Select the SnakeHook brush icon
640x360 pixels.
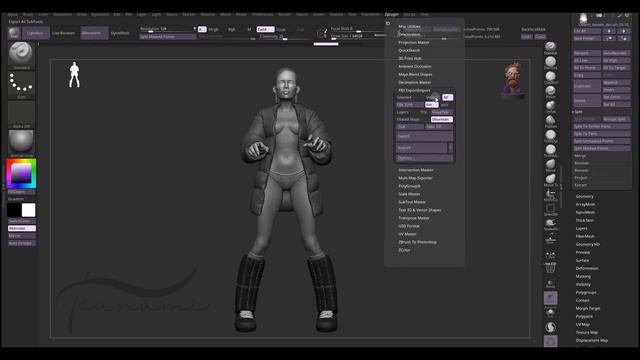point(550,223)
